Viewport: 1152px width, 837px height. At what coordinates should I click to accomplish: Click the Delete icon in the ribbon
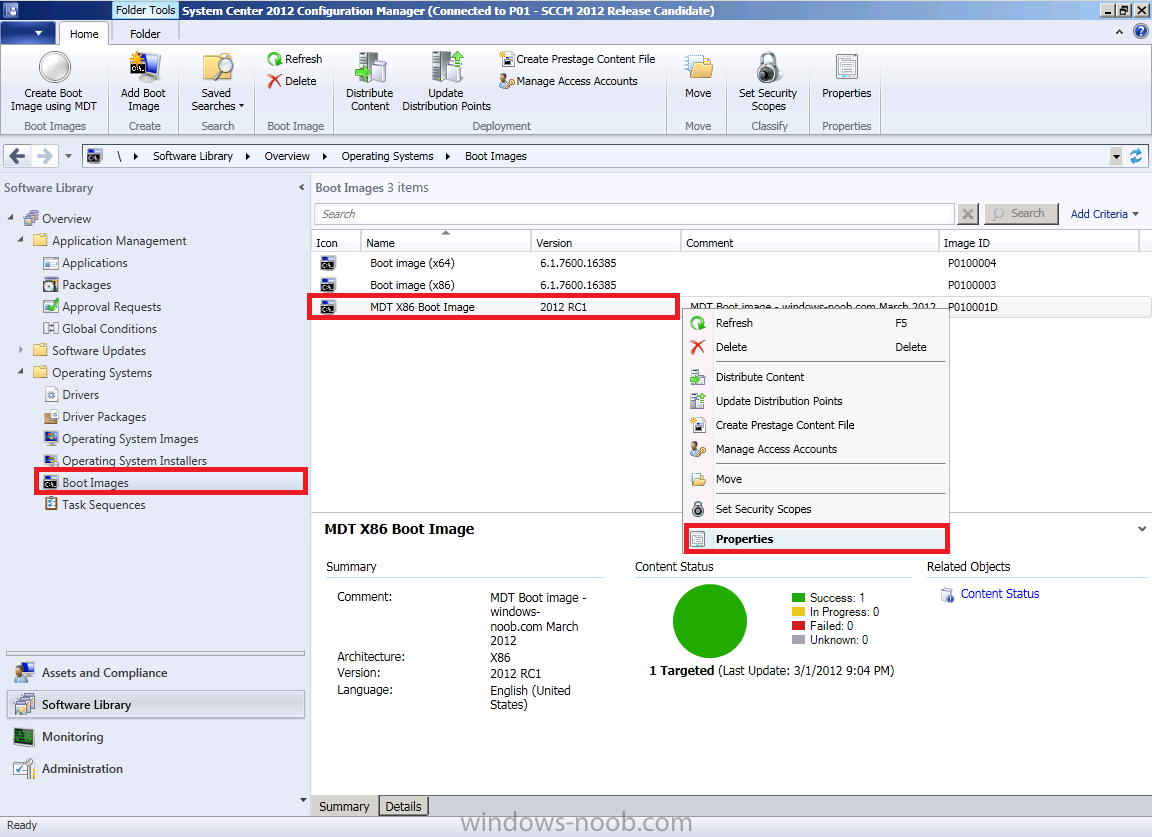(x=274, y=81)
